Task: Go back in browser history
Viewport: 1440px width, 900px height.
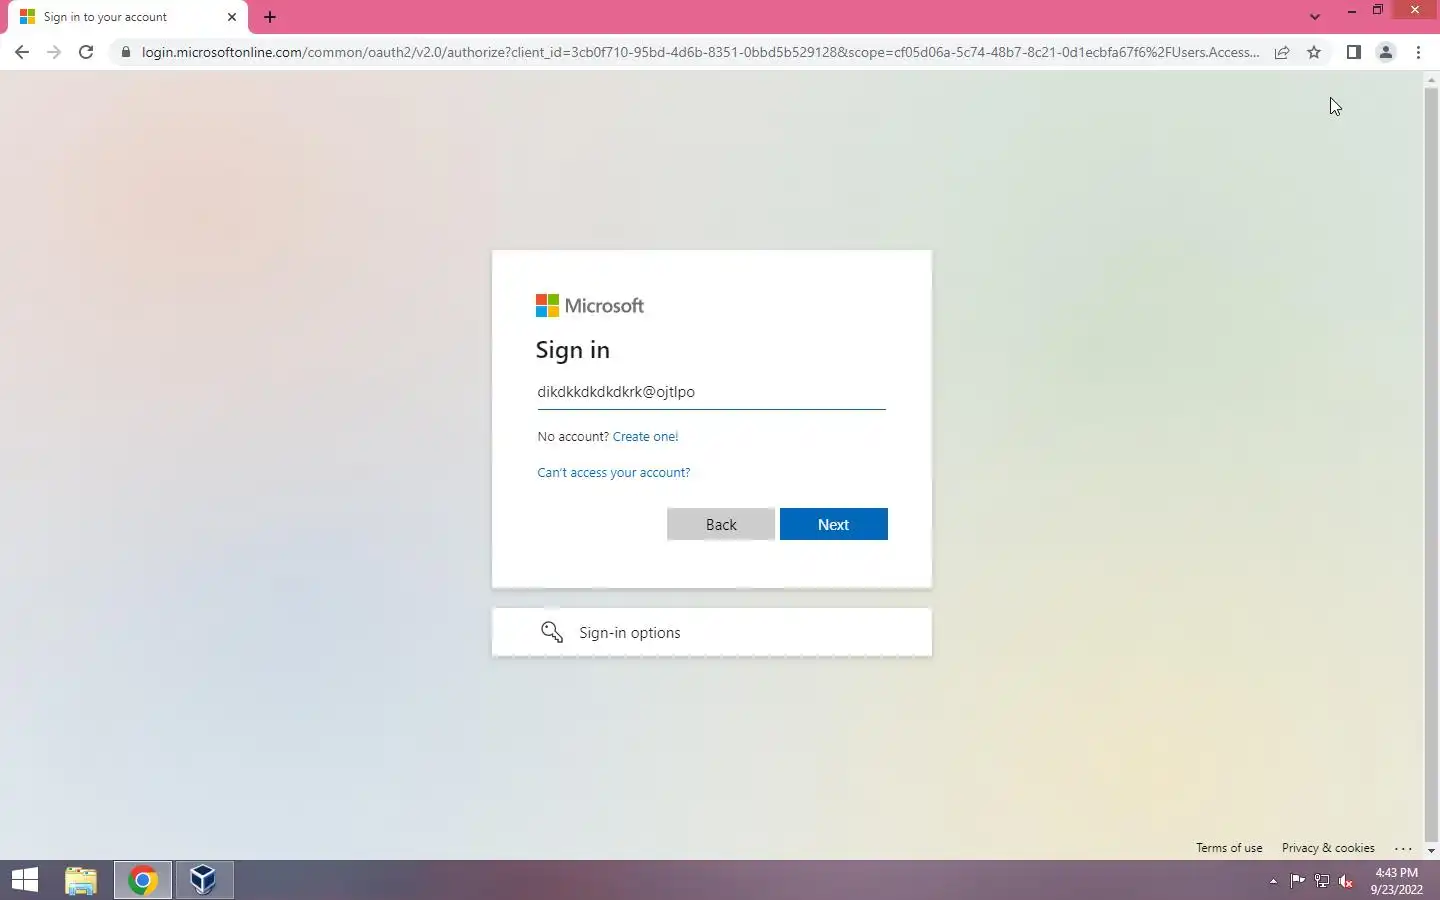Action: 22,52
